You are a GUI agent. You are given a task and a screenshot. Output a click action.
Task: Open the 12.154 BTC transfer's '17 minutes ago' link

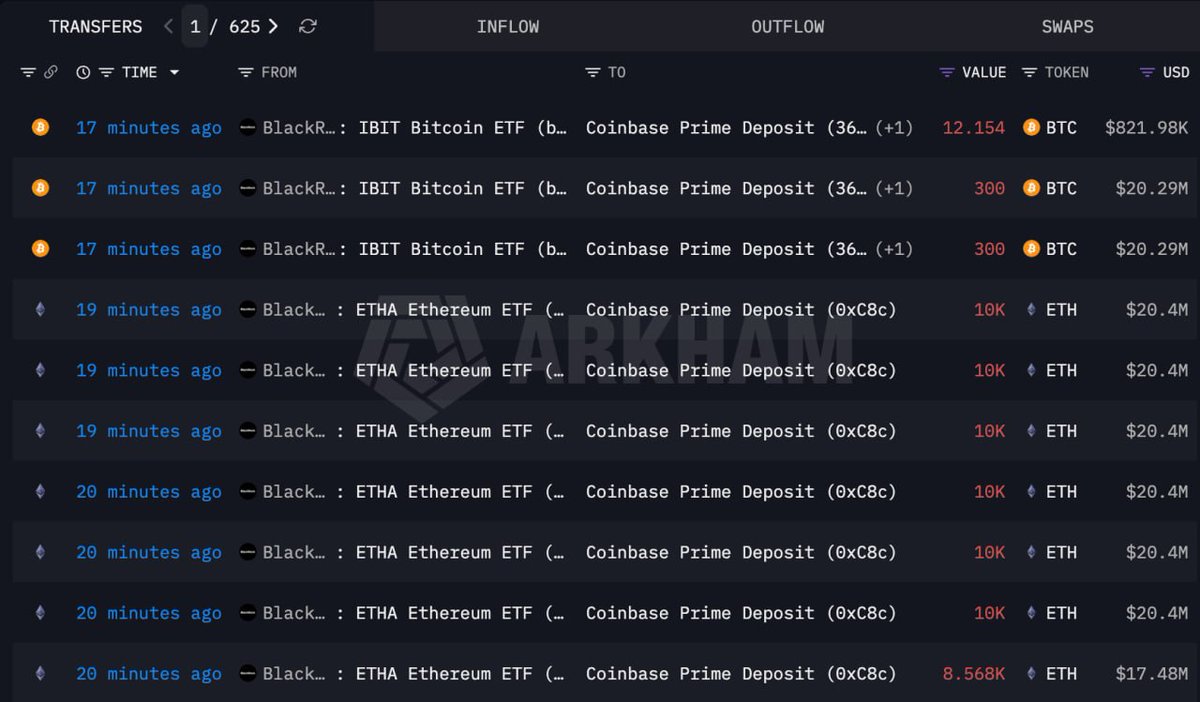click(149, 128)
